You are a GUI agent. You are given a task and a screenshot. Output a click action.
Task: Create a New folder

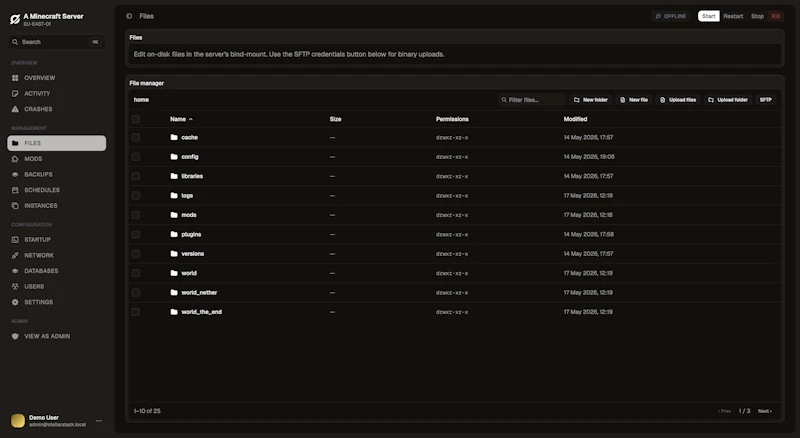tap(591, 100)
